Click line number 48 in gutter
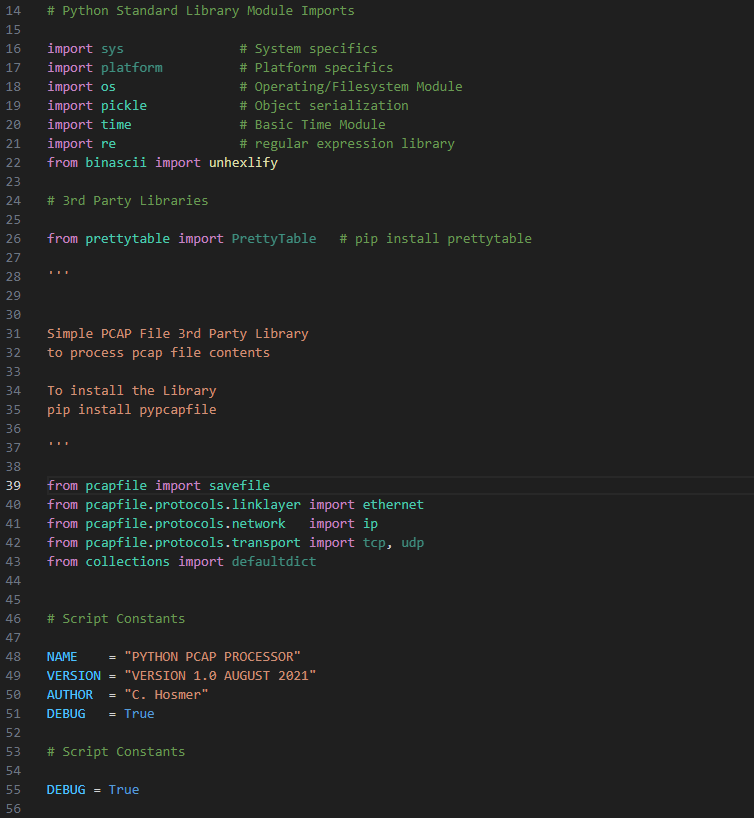The image size is (754, 818). (x=13, y=657)
